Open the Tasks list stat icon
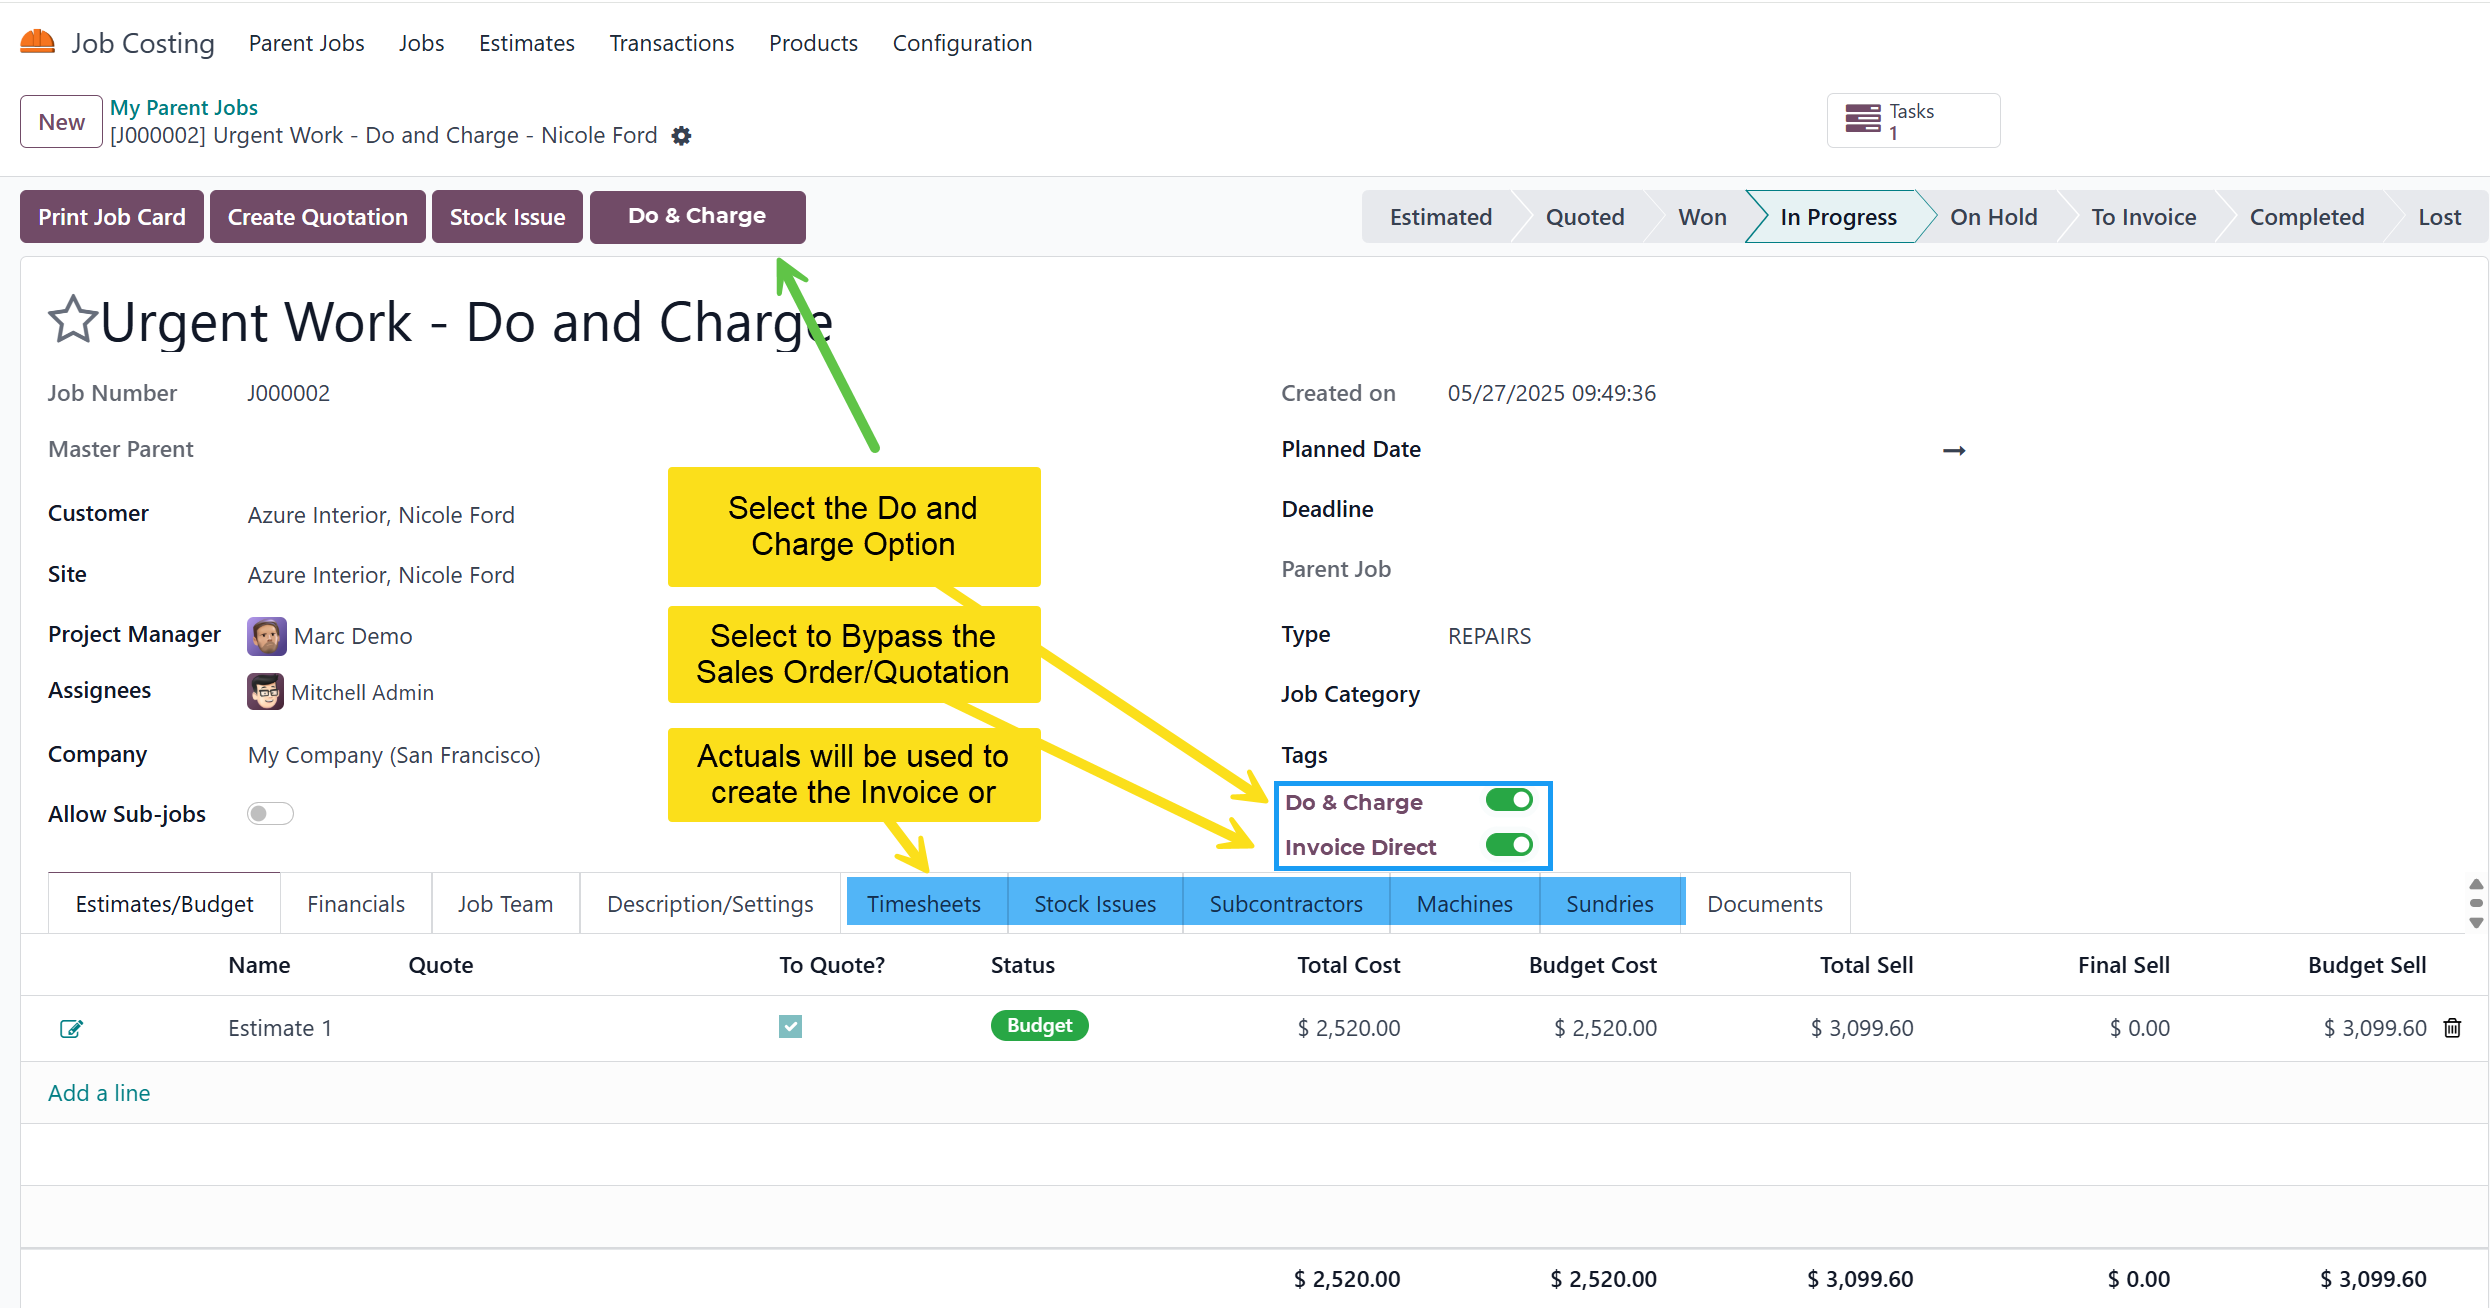Viewport: 2490px width, 1308px height. click(x=1862, y=120)
